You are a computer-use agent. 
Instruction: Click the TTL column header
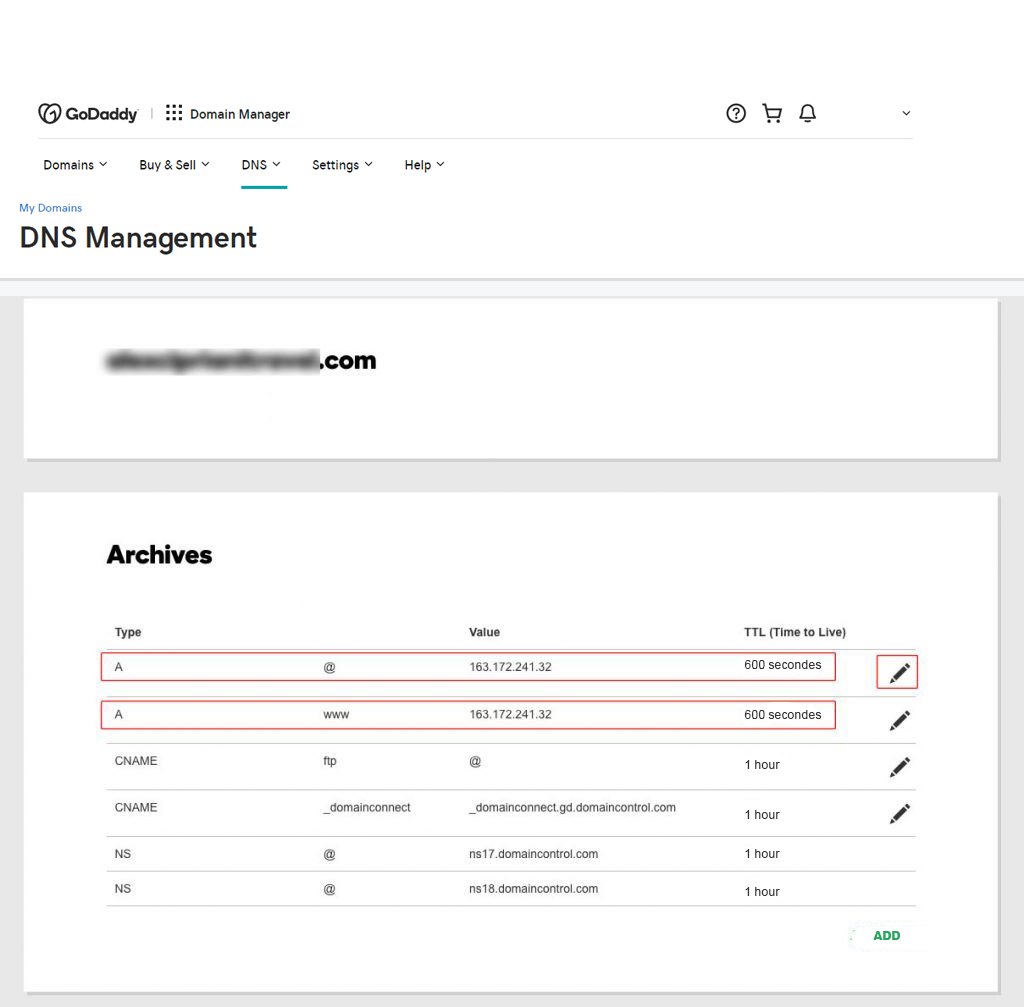point(794,632)
